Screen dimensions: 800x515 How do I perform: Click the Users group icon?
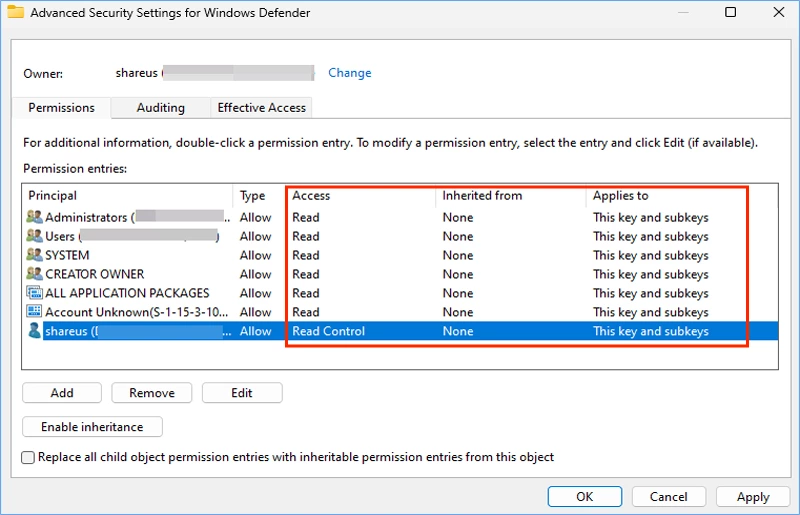coord(34,236)
